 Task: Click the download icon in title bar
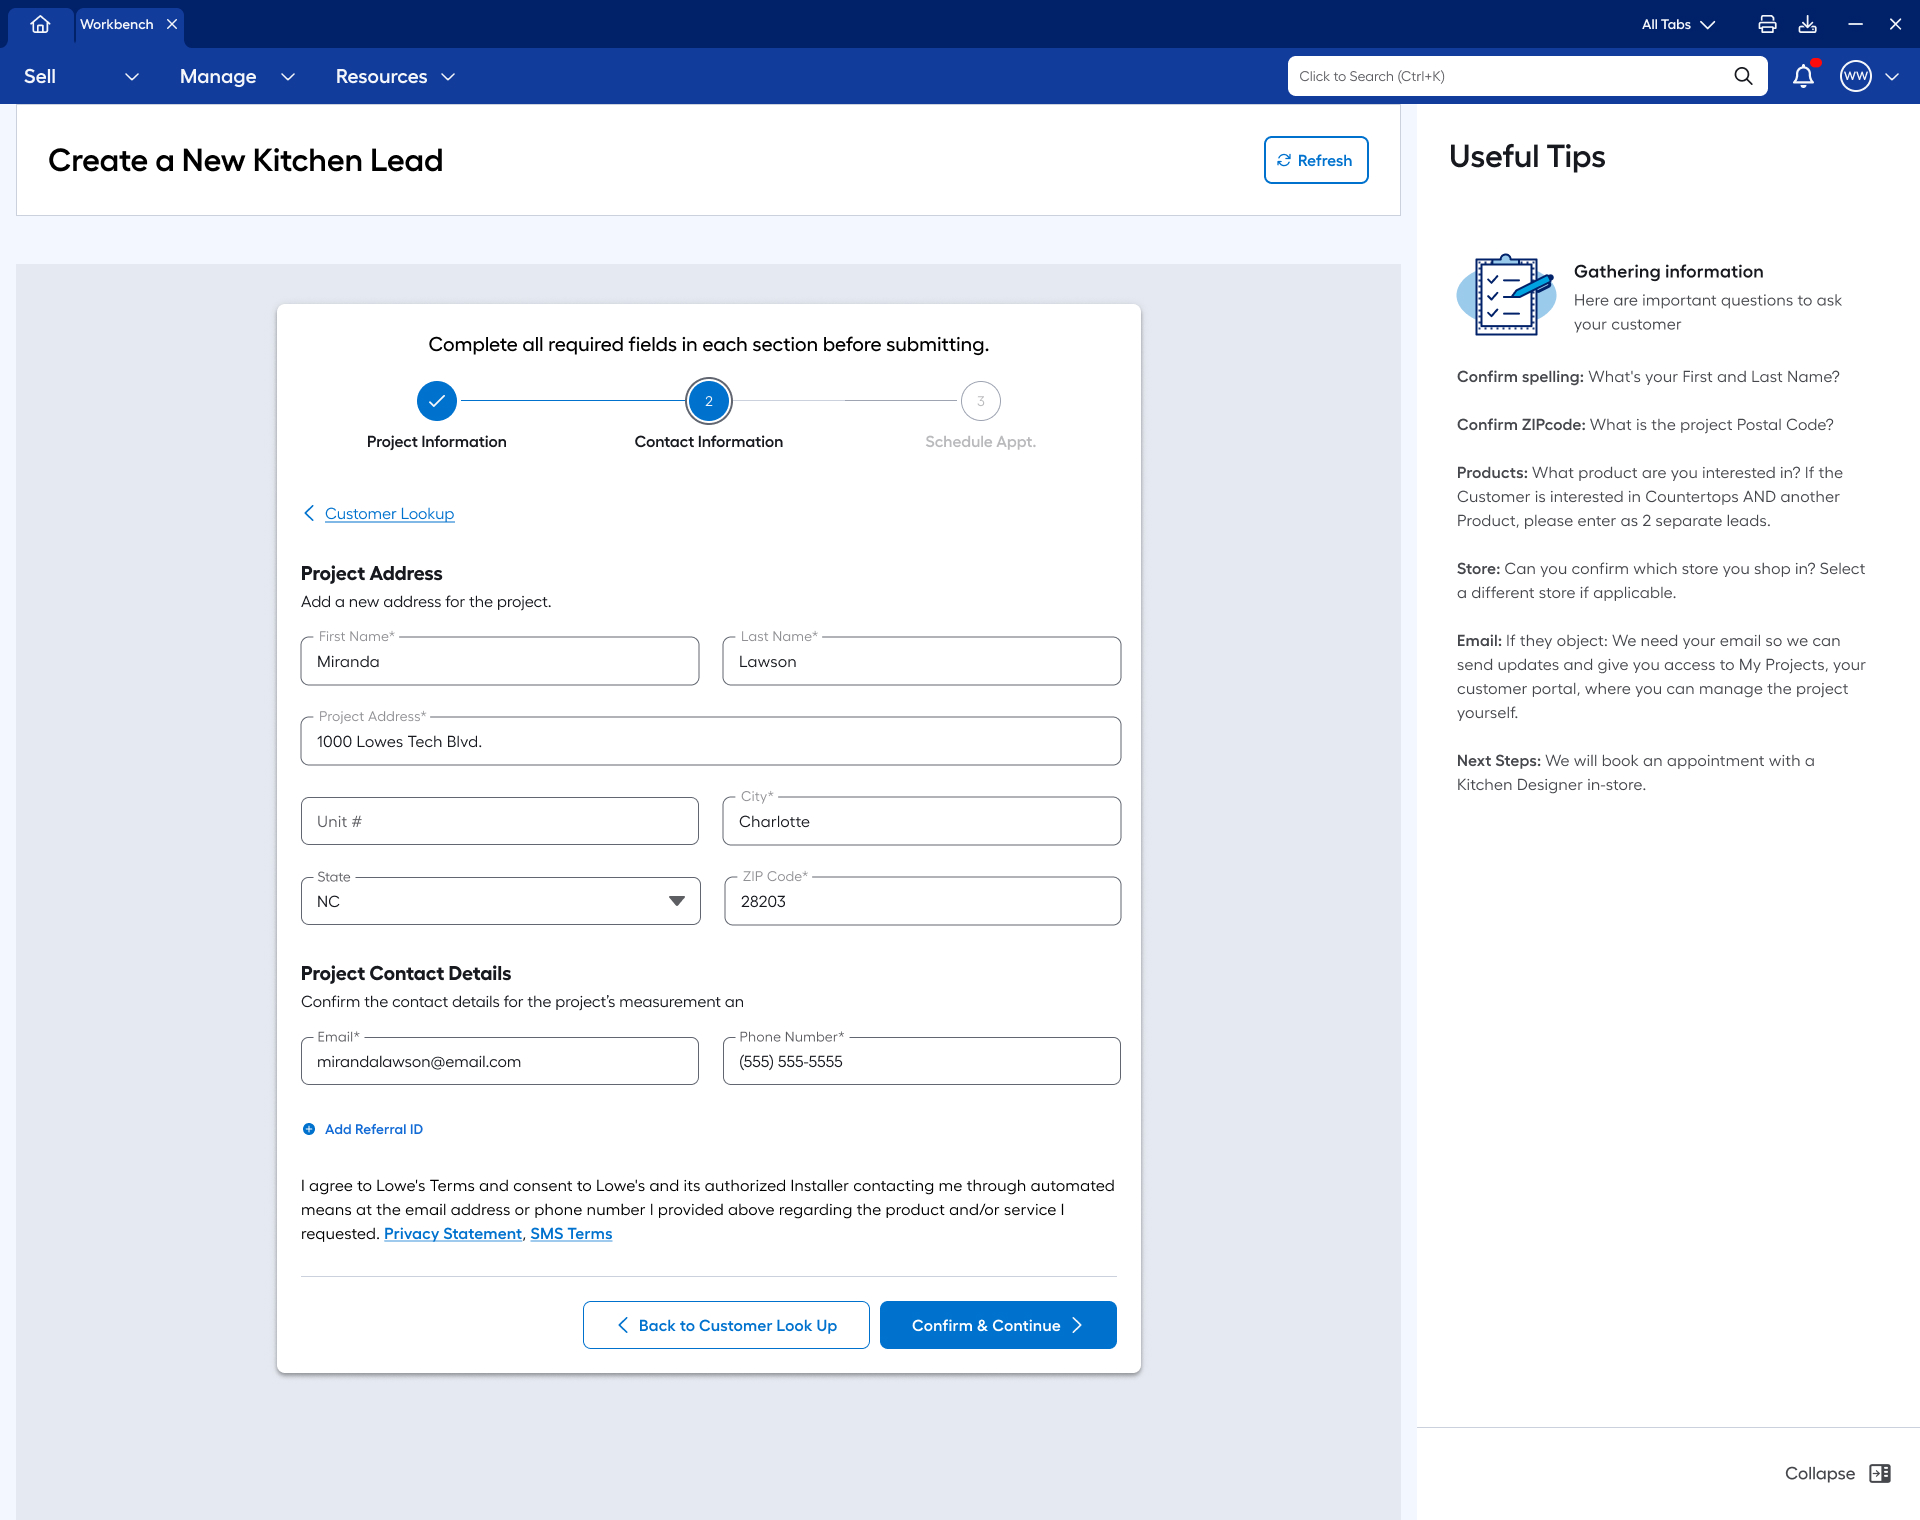[x=1807, y=24]
